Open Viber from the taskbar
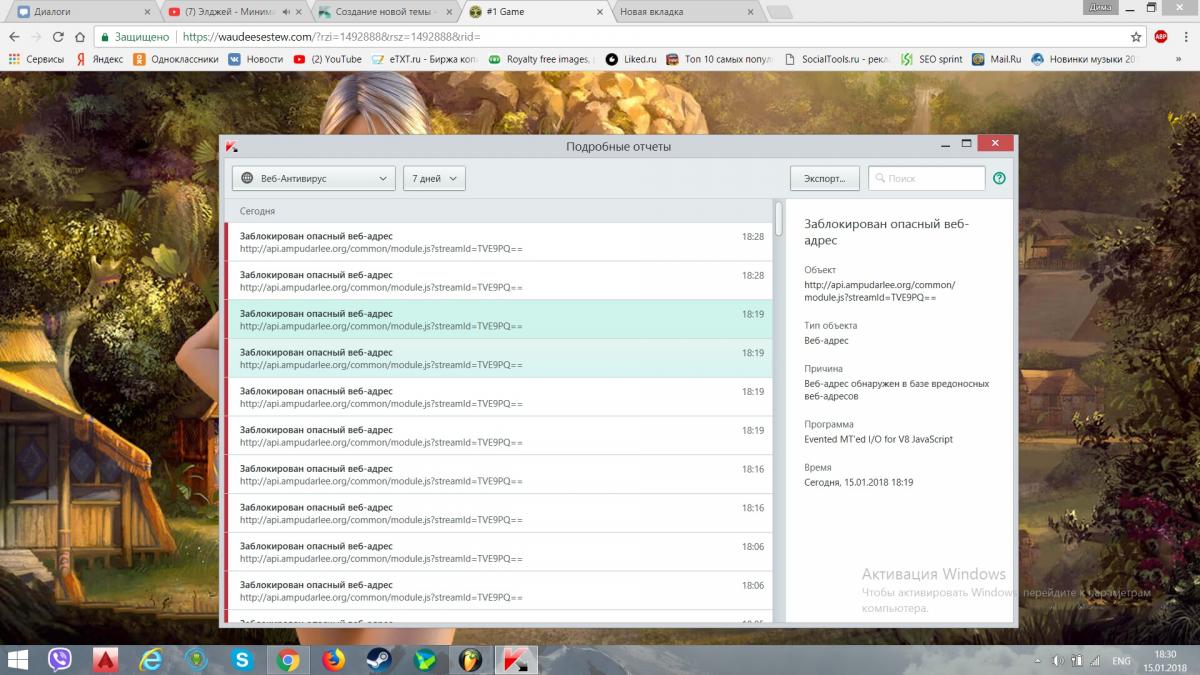1200x675 pixels. [x=60, y=660]
